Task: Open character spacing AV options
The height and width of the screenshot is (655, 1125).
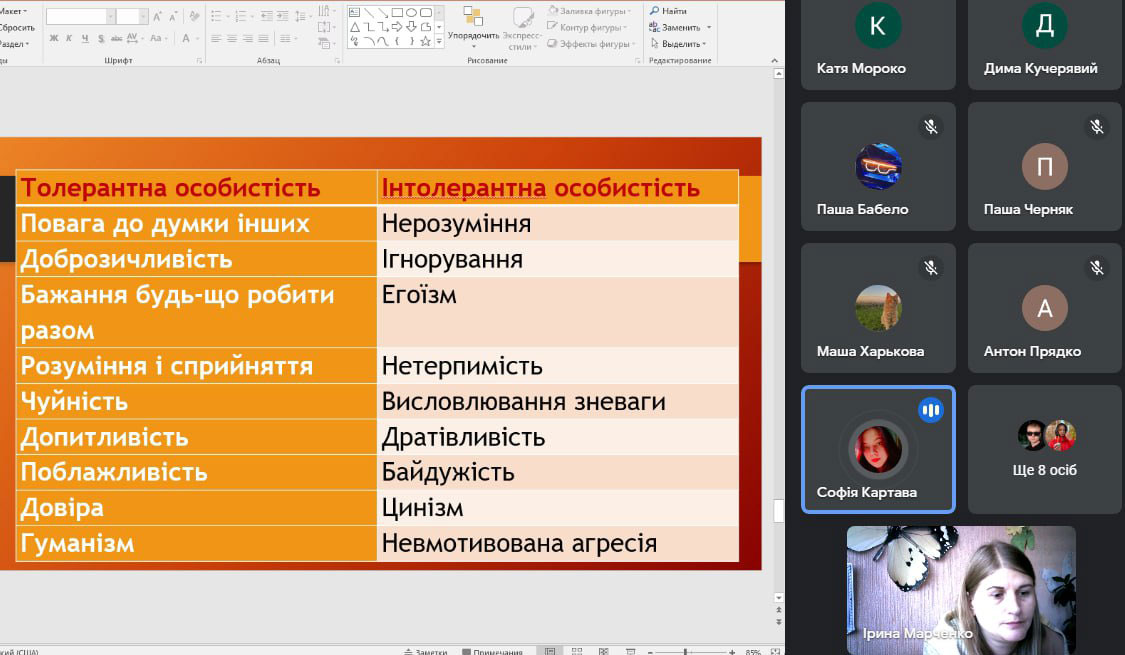Action: 134,39
